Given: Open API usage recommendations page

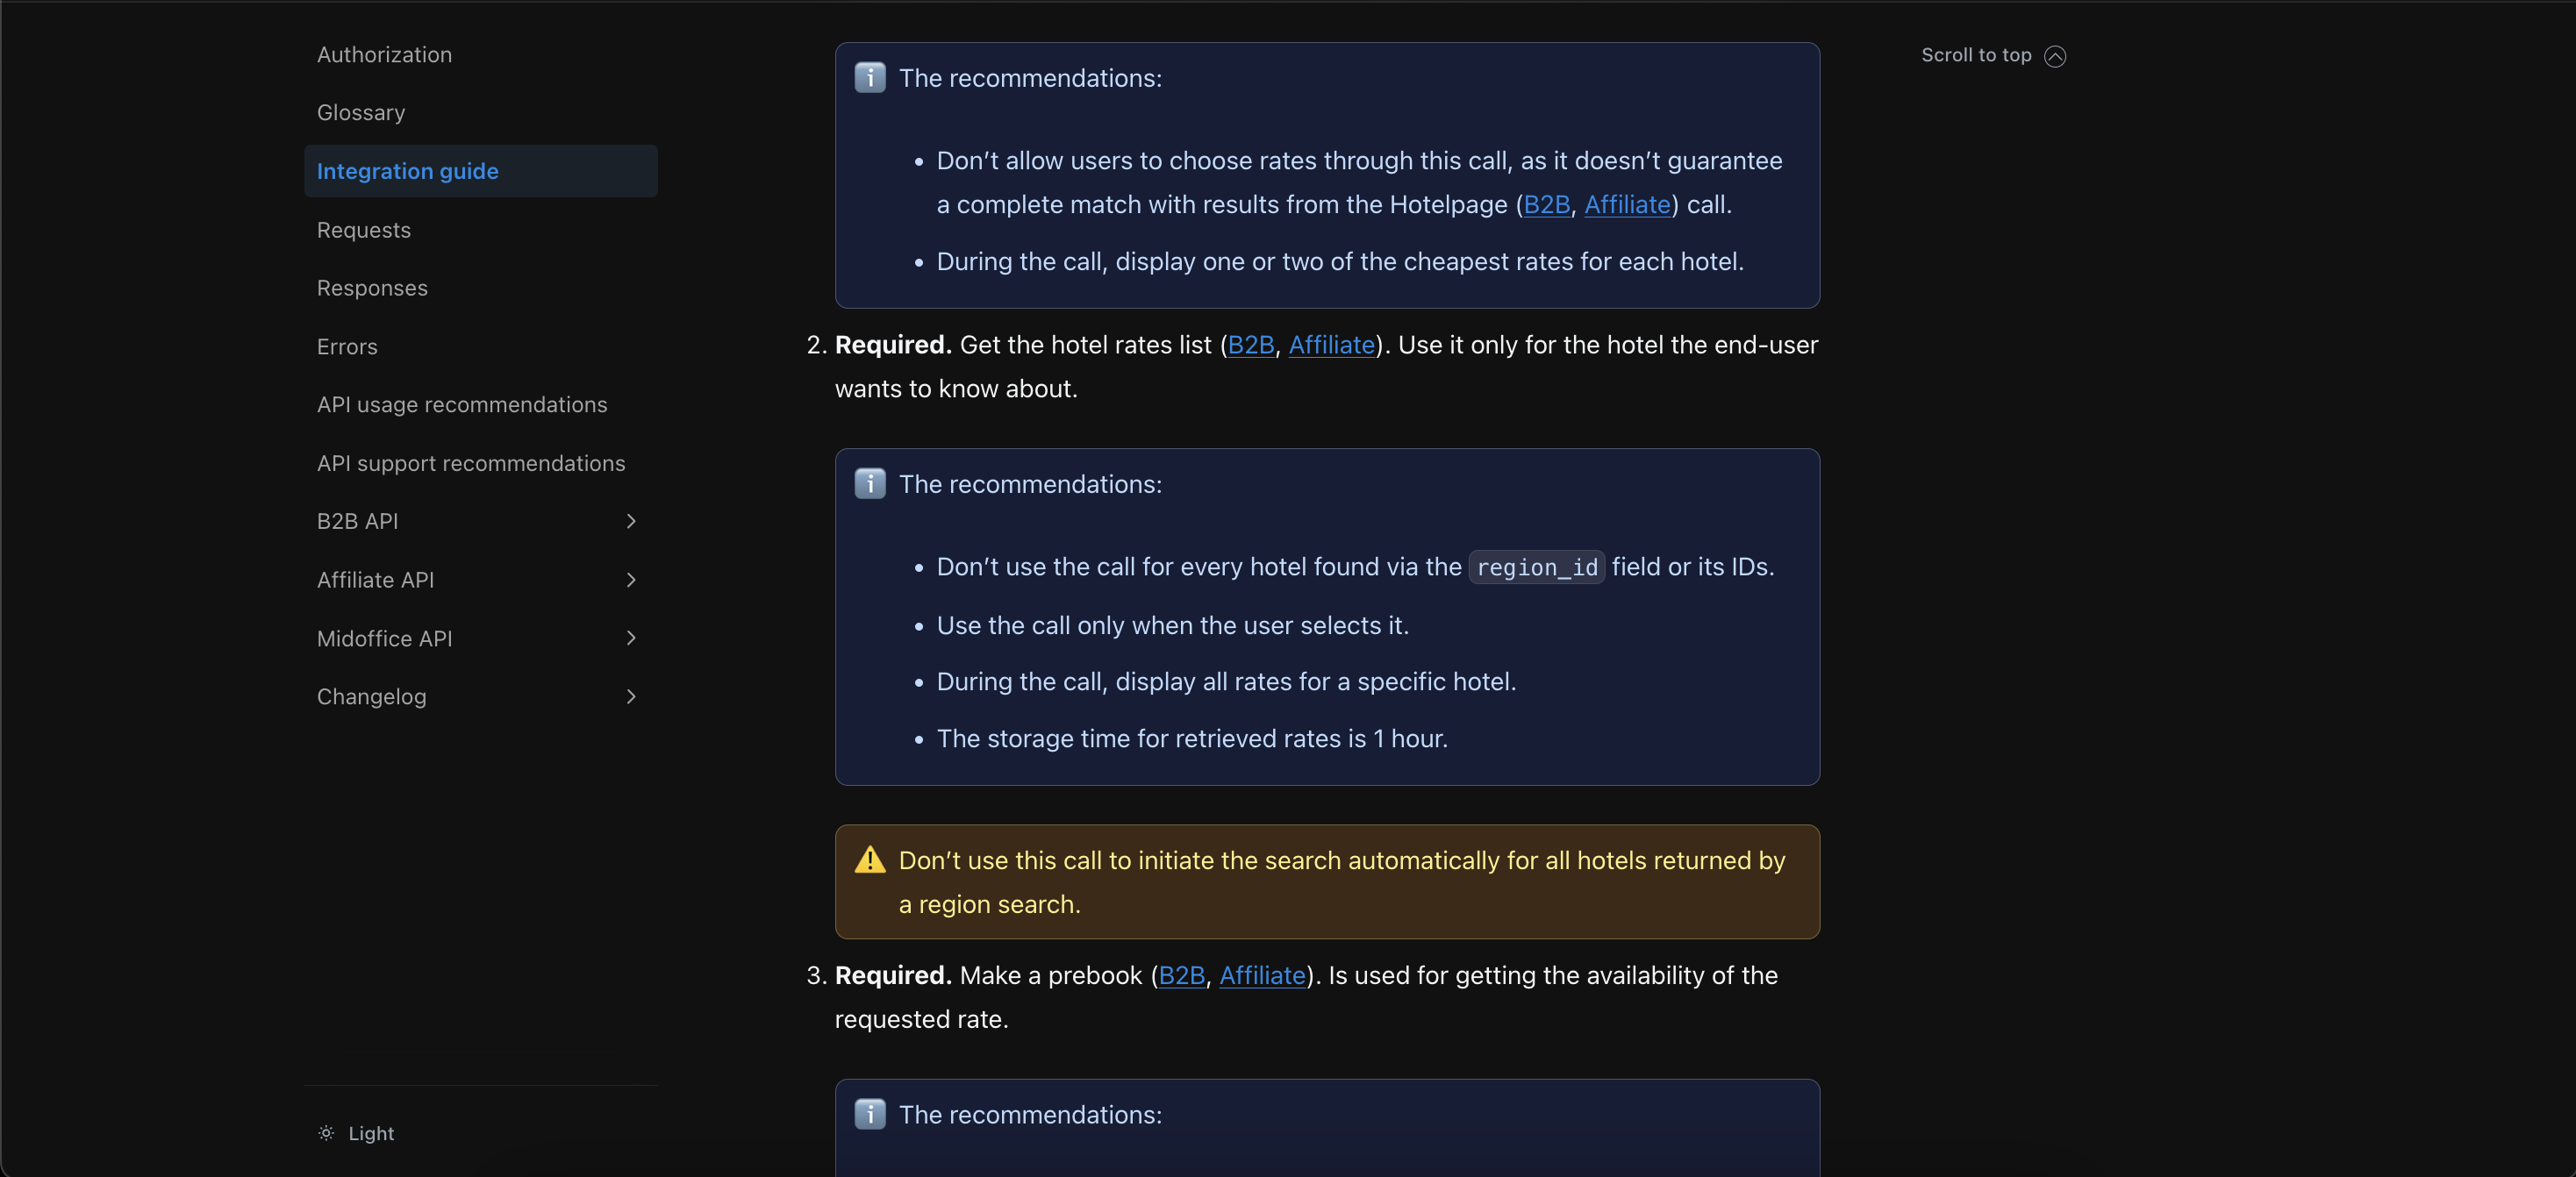Looking at the screenshot, I should (x=462, y=405).
